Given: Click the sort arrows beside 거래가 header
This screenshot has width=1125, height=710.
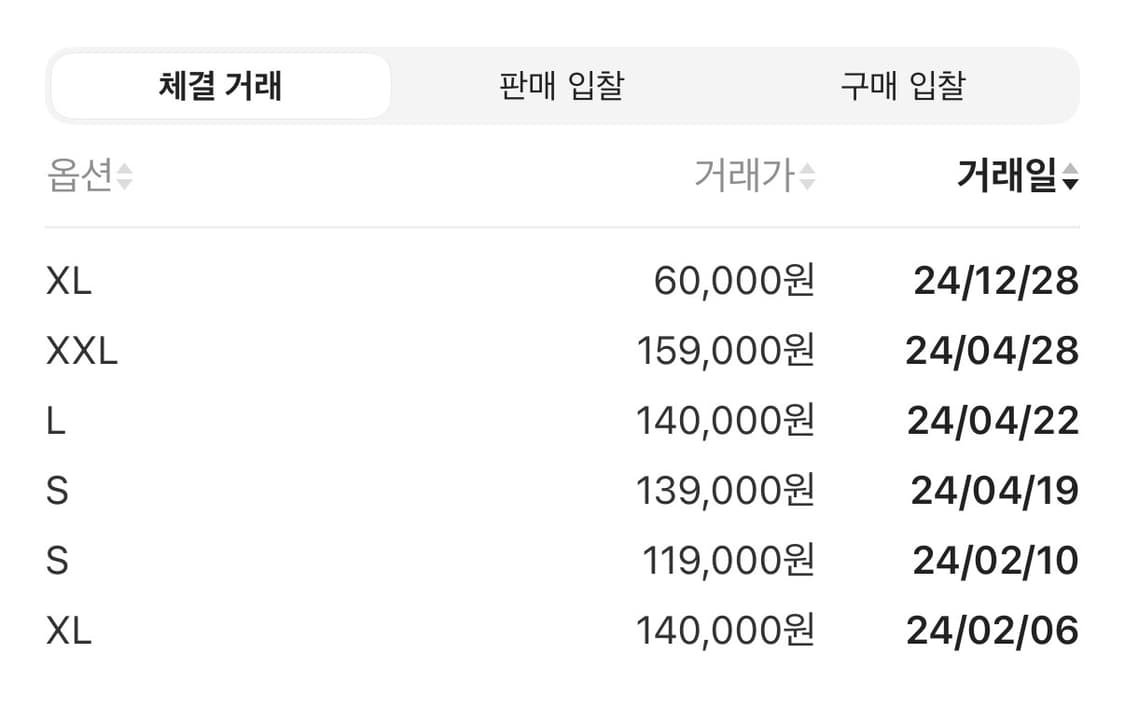Looking at the screenshot, I should pos(805,175).
